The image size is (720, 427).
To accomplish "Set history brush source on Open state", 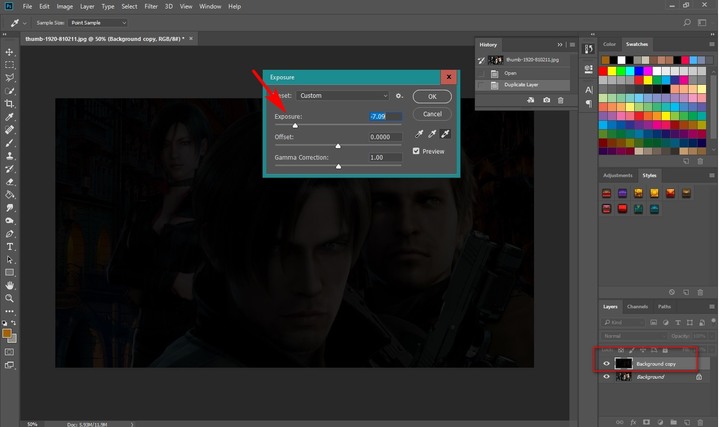I will click(481, 73).
